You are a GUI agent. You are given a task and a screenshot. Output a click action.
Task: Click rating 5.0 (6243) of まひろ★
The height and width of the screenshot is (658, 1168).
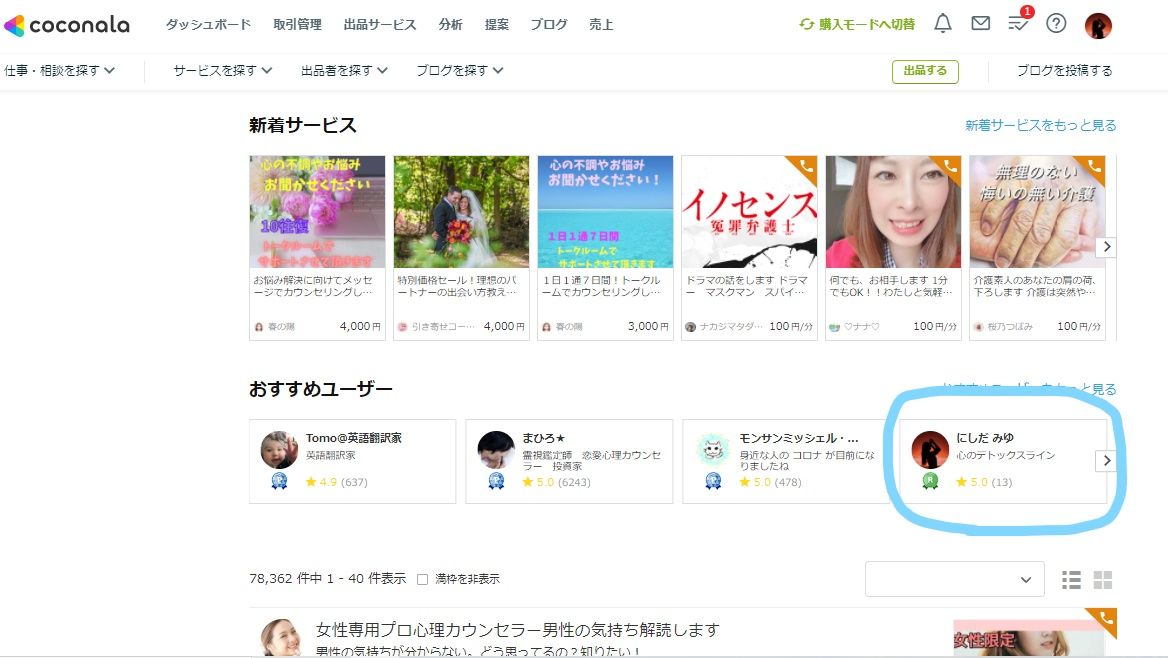[556, 482]
